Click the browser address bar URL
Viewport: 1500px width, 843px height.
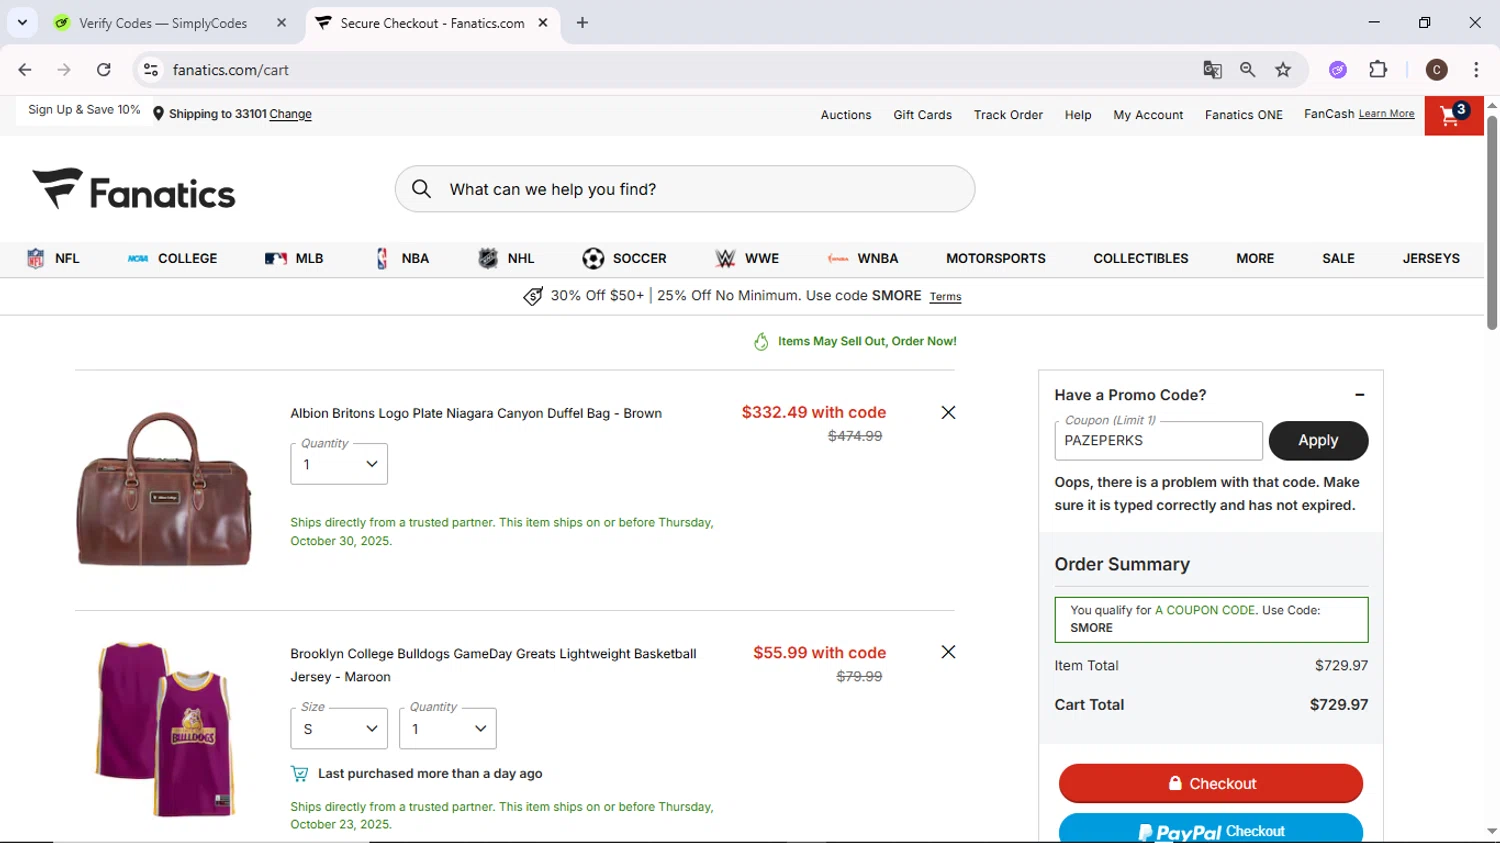pos(230,70)
